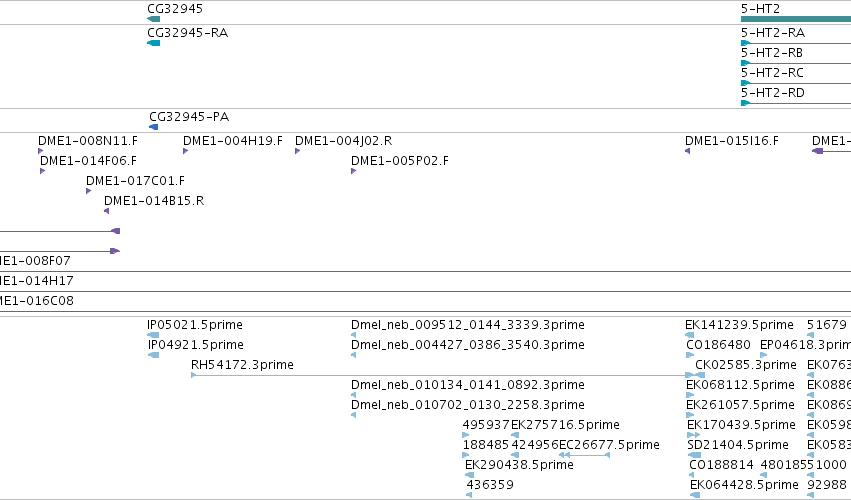Click the CO186480 feature label

(719, 345)
